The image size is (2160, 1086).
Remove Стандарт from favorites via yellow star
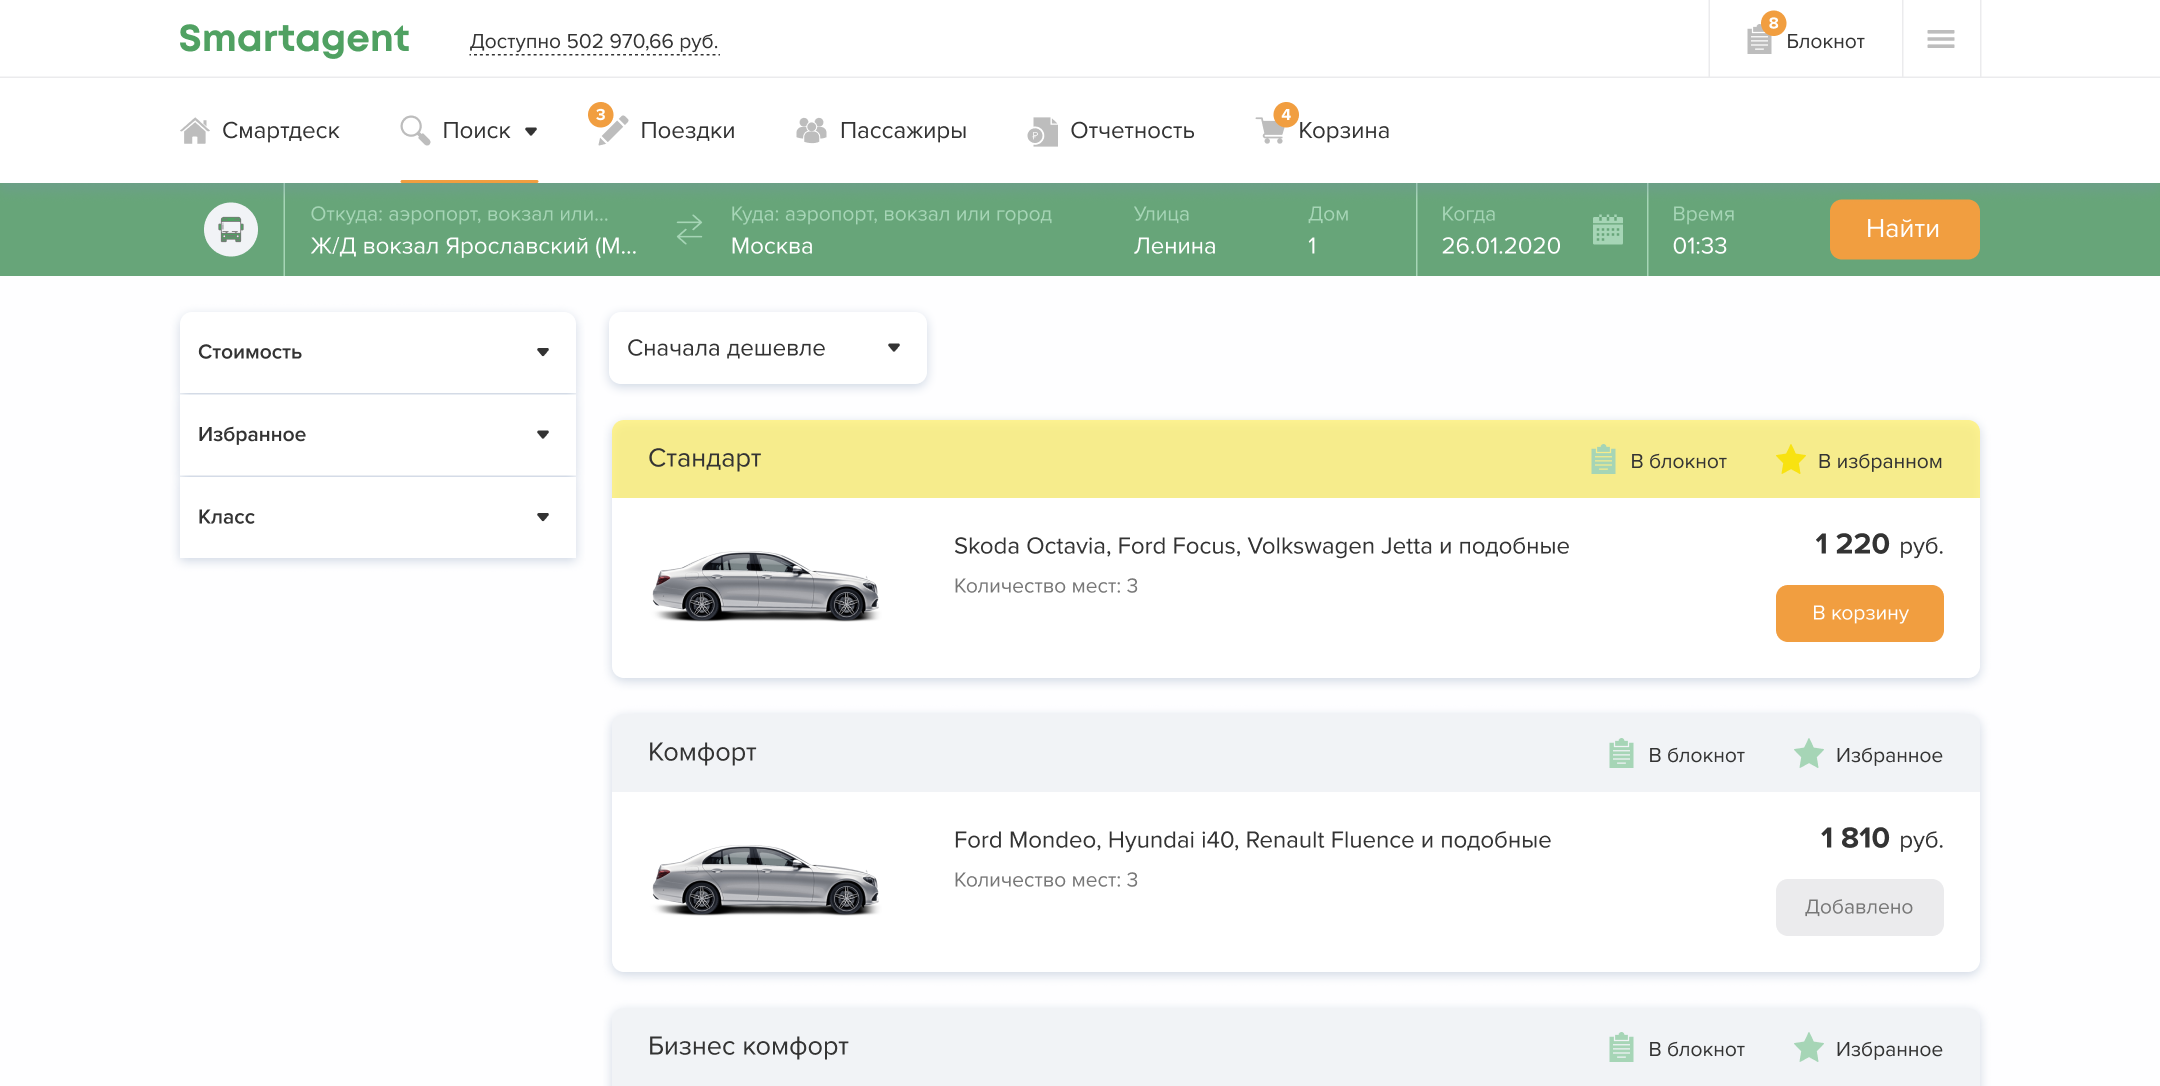1790,460
